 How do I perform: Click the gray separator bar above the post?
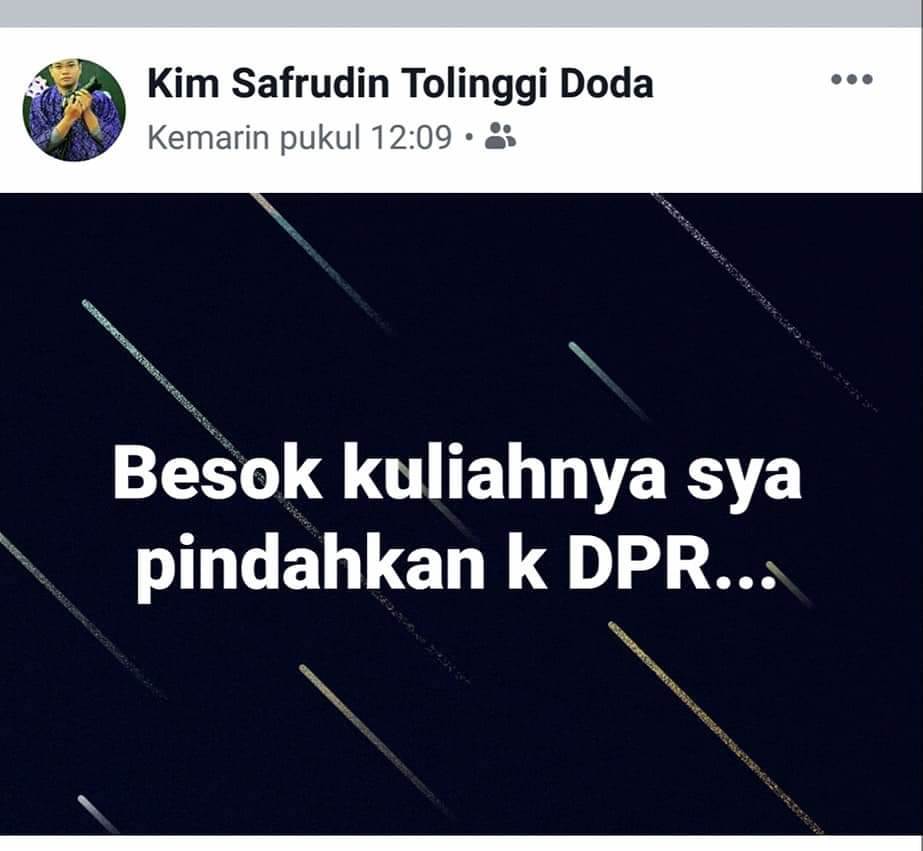(462, 14)
